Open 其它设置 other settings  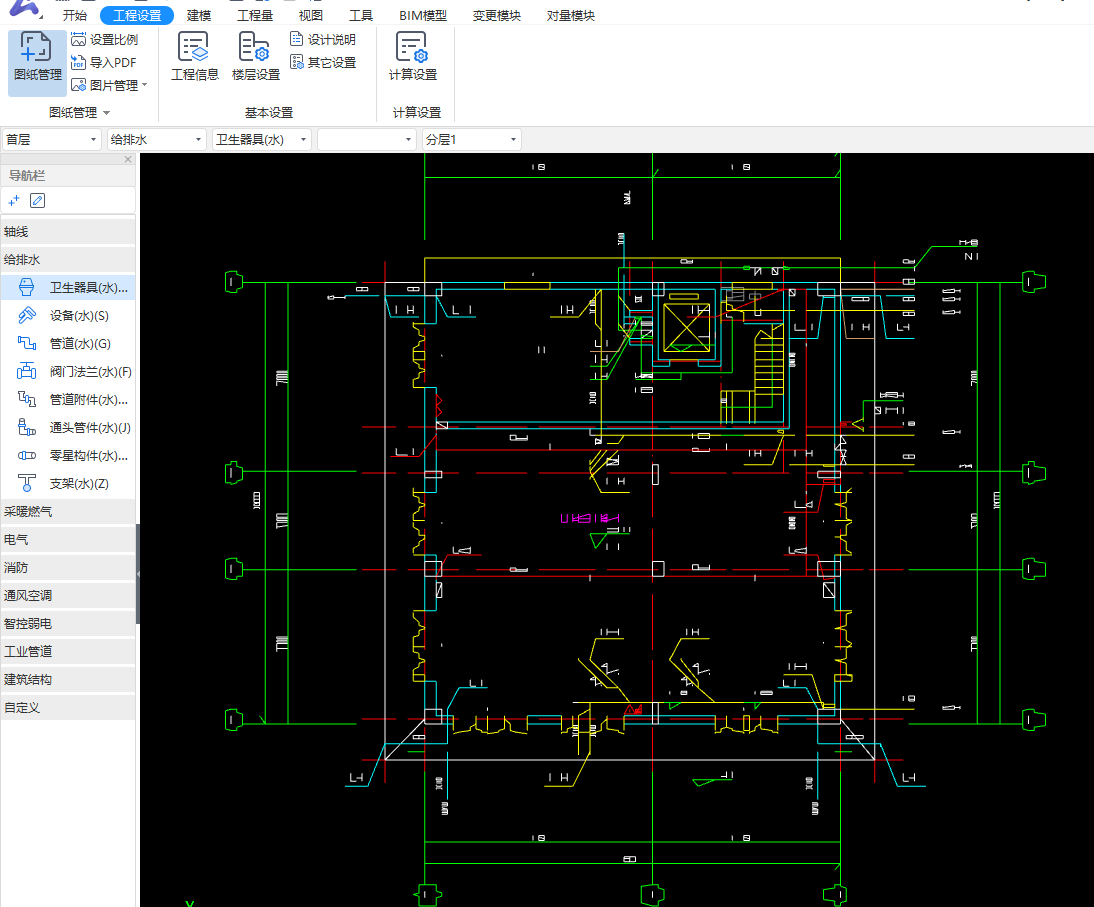(323, 62)
